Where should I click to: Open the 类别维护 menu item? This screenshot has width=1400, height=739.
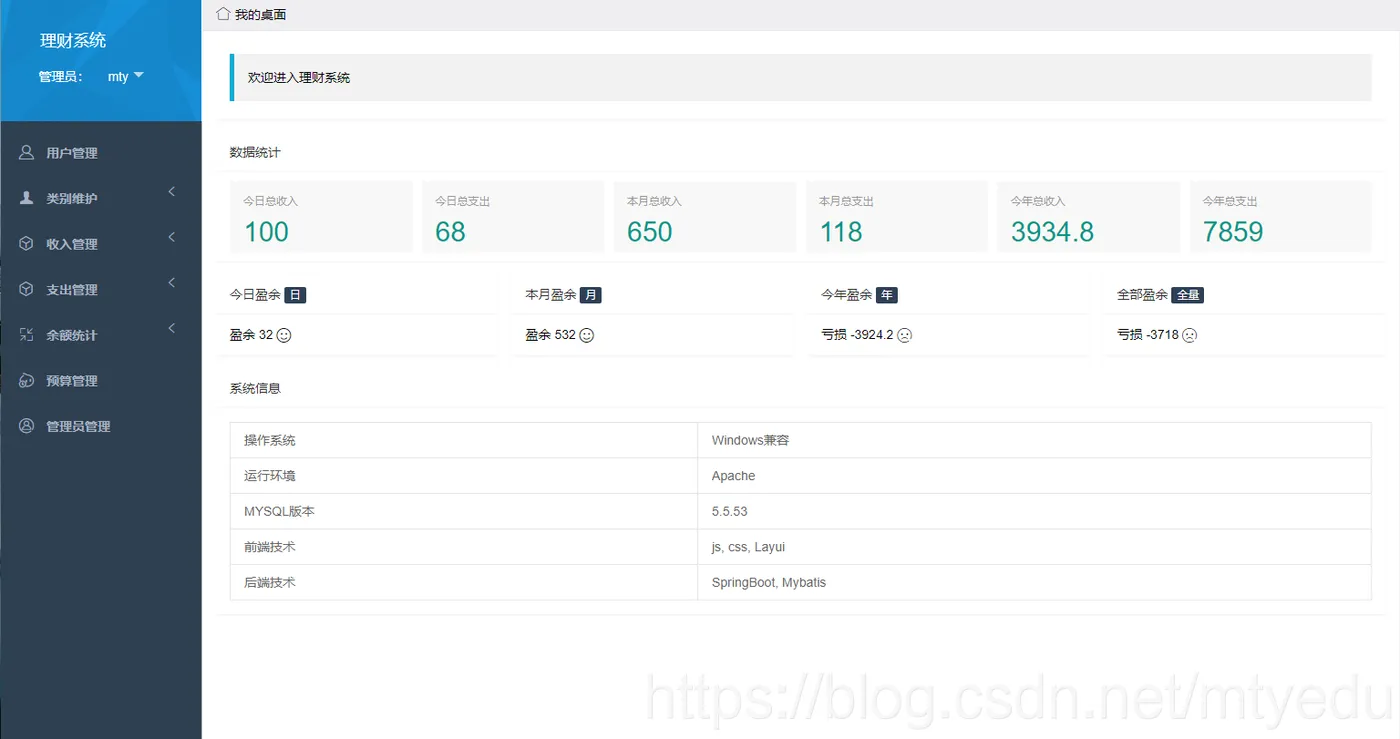pyautogui.click(x=101, y=198)
